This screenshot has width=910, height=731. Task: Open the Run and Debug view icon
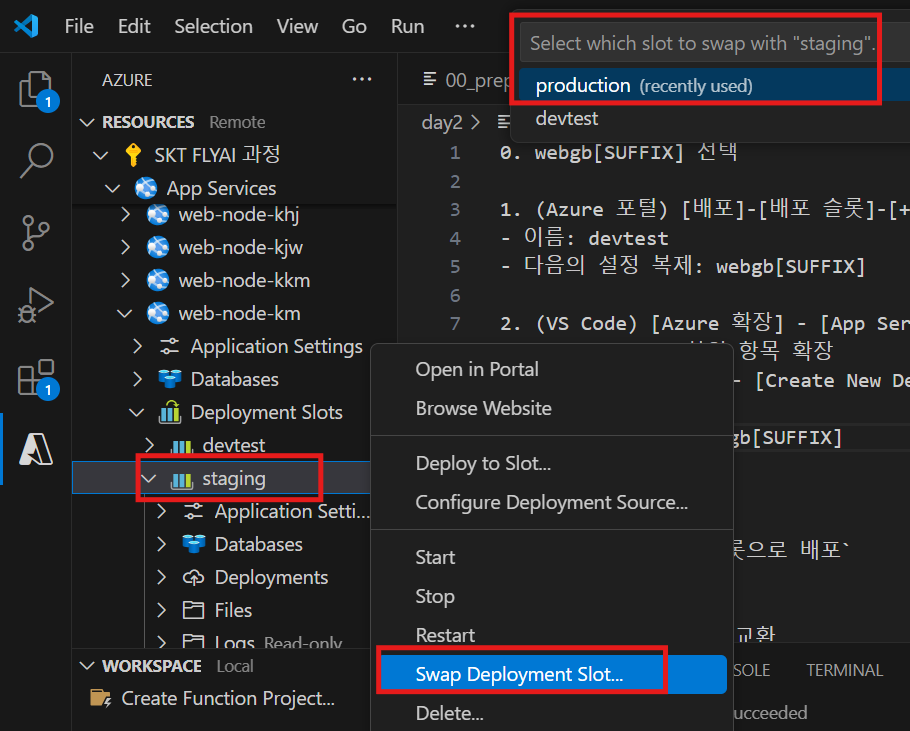pyautogui.click(x=36, y=305)
